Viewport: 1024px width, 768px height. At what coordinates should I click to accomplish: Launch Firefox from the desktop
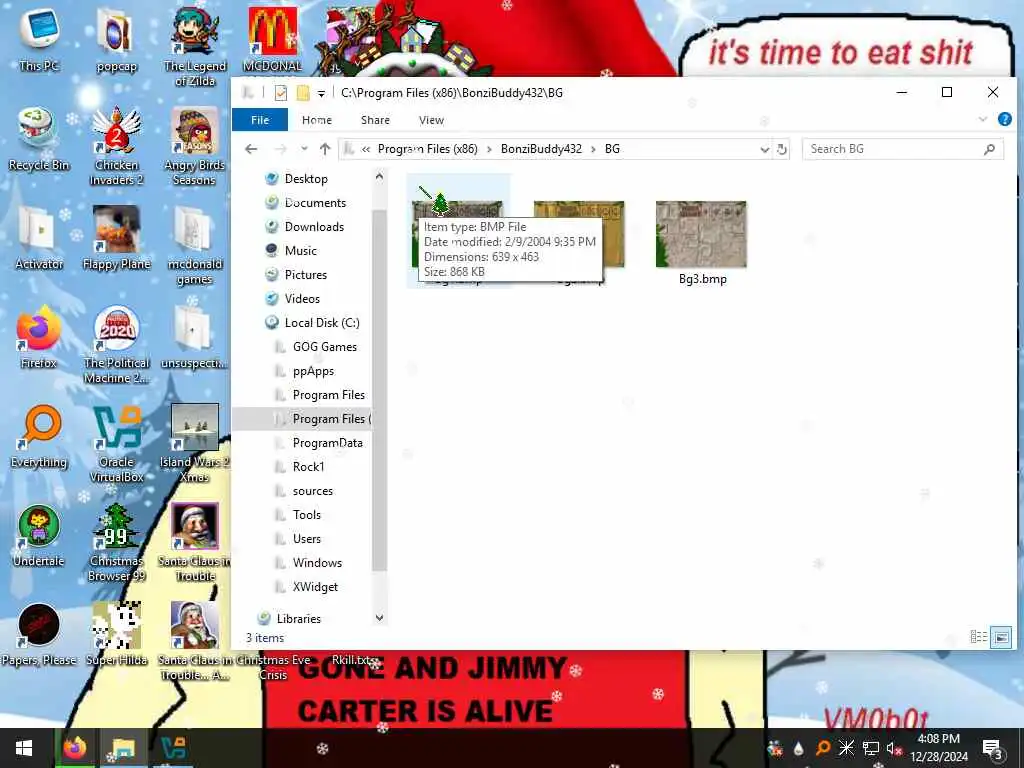[39, 337]
